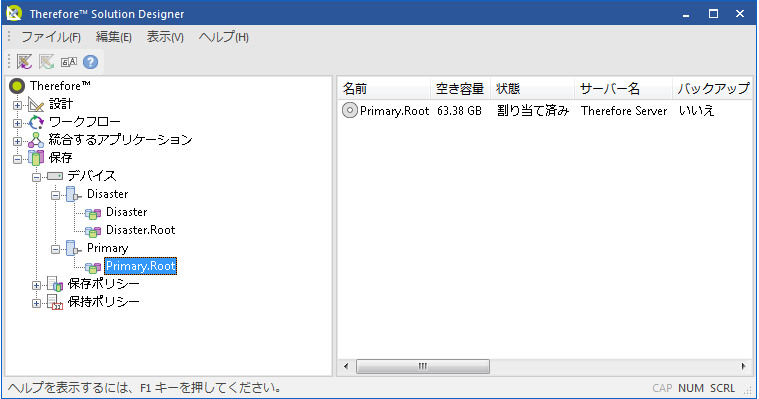The image size is (759, 399).
Task: Sort by the バックアップ column header
Action: pyautogui.click(x=713, y=89)
